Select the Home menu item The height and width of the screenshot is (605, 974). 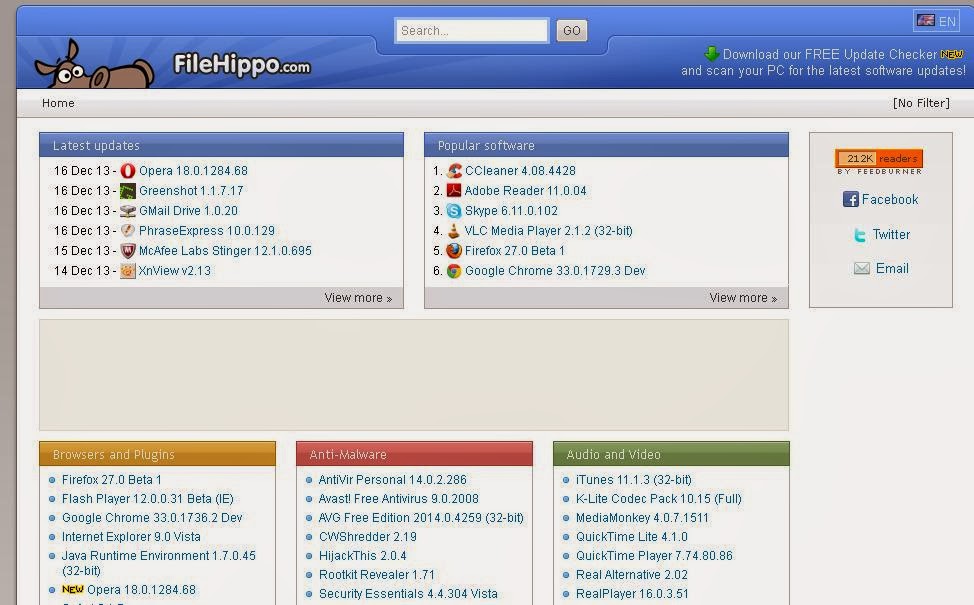(x=57, y=103)
